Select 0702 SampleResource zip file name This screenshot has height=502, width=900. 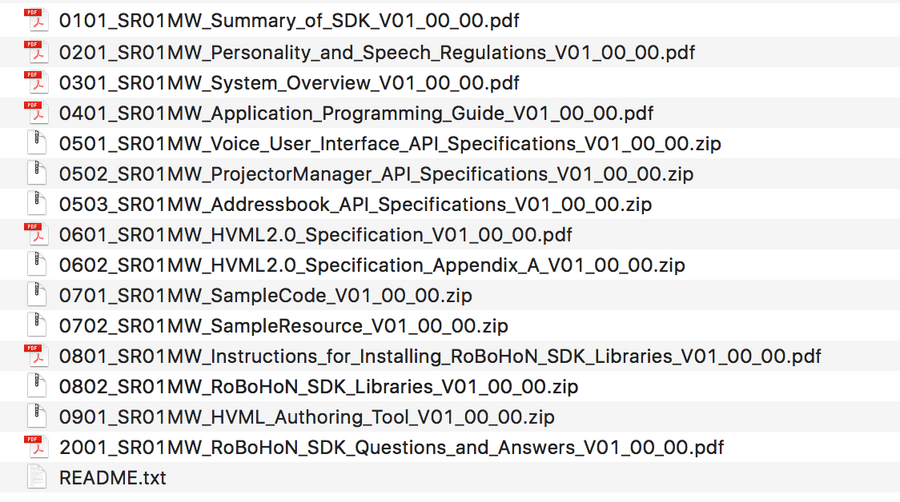[283, 326]
